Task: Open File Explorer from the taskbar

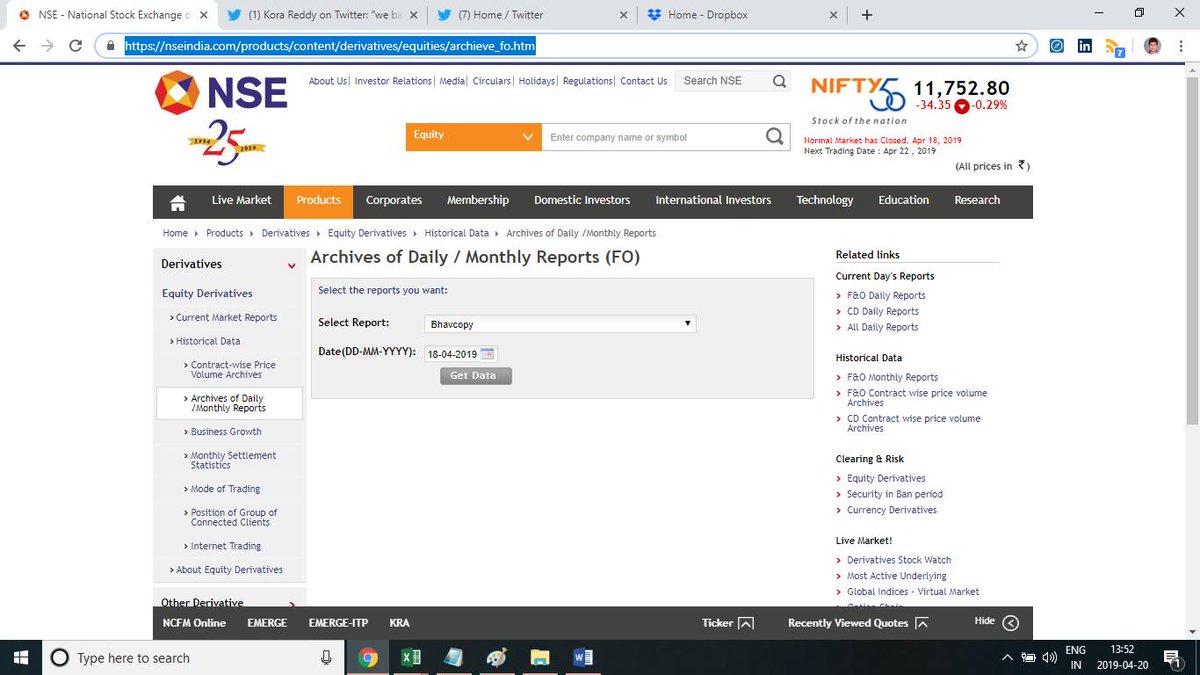Action: (540, 658)
